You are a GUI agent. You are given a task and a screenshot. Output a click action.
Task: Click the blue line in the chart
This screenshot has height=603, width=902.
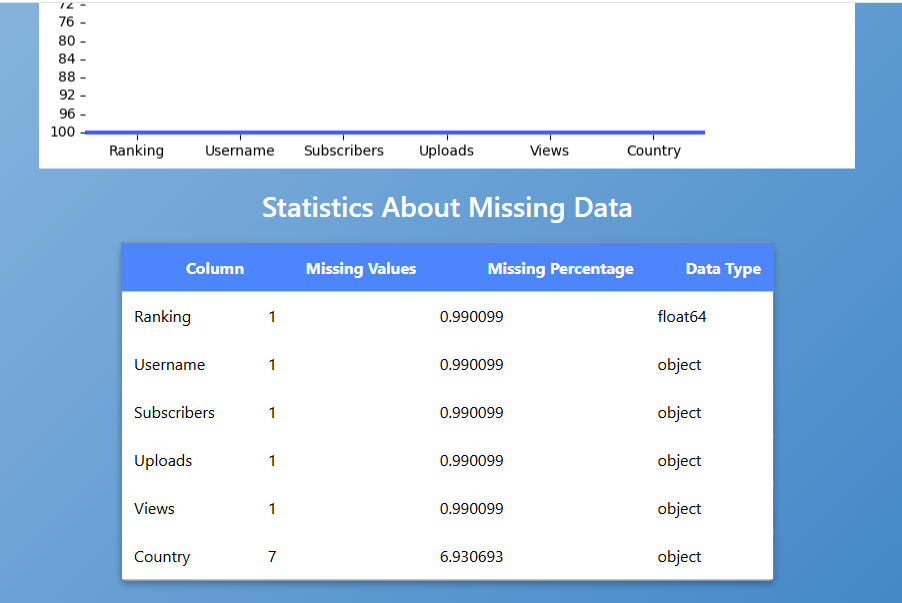pyautogui.click(x=395, y=132)
